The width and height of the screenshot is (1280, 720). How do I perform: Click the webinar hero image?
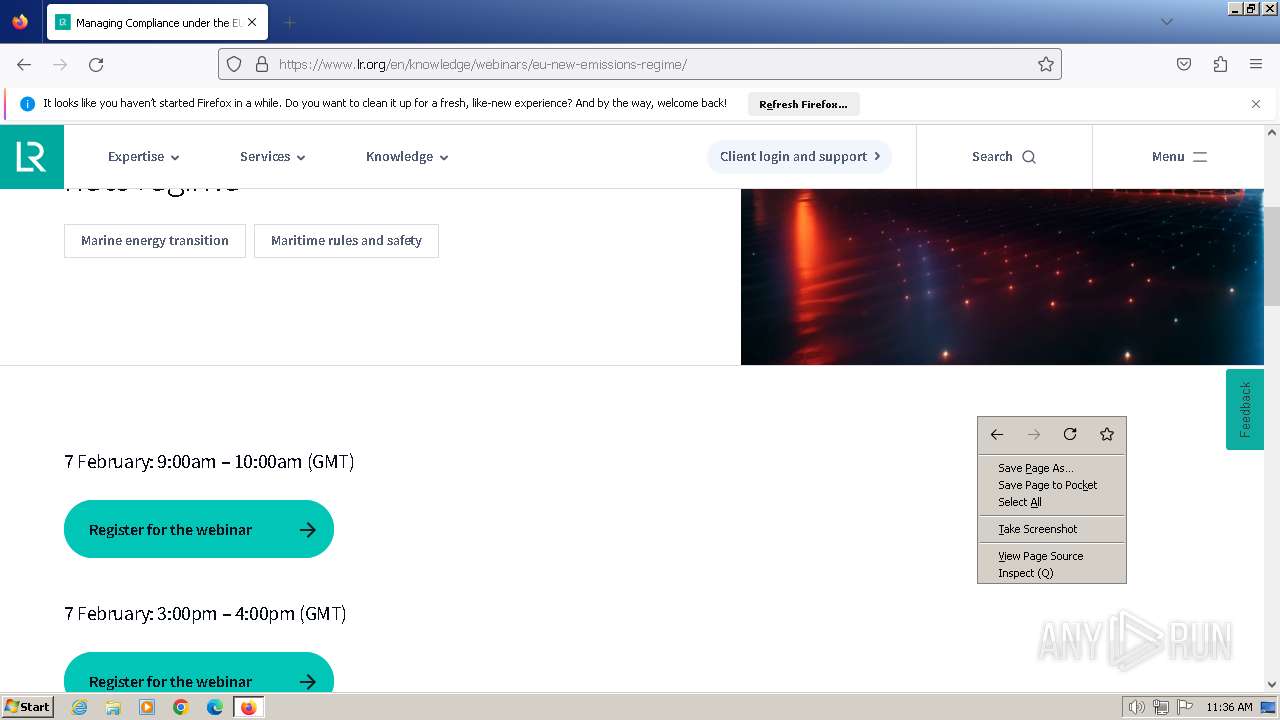pyautogui.click(x=1002, y=277)
